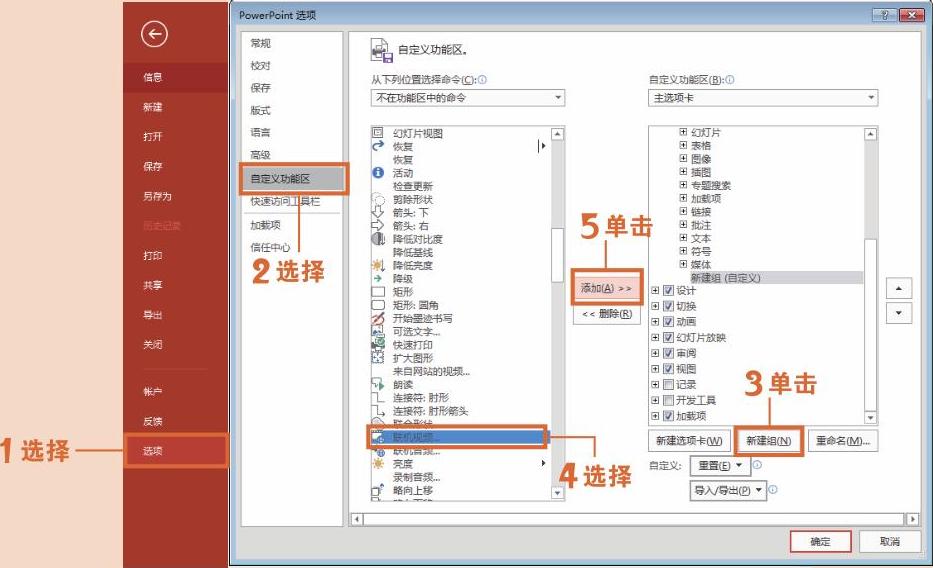
Task: Click the rectangle icon for 矩形
Action: [378, 291]
